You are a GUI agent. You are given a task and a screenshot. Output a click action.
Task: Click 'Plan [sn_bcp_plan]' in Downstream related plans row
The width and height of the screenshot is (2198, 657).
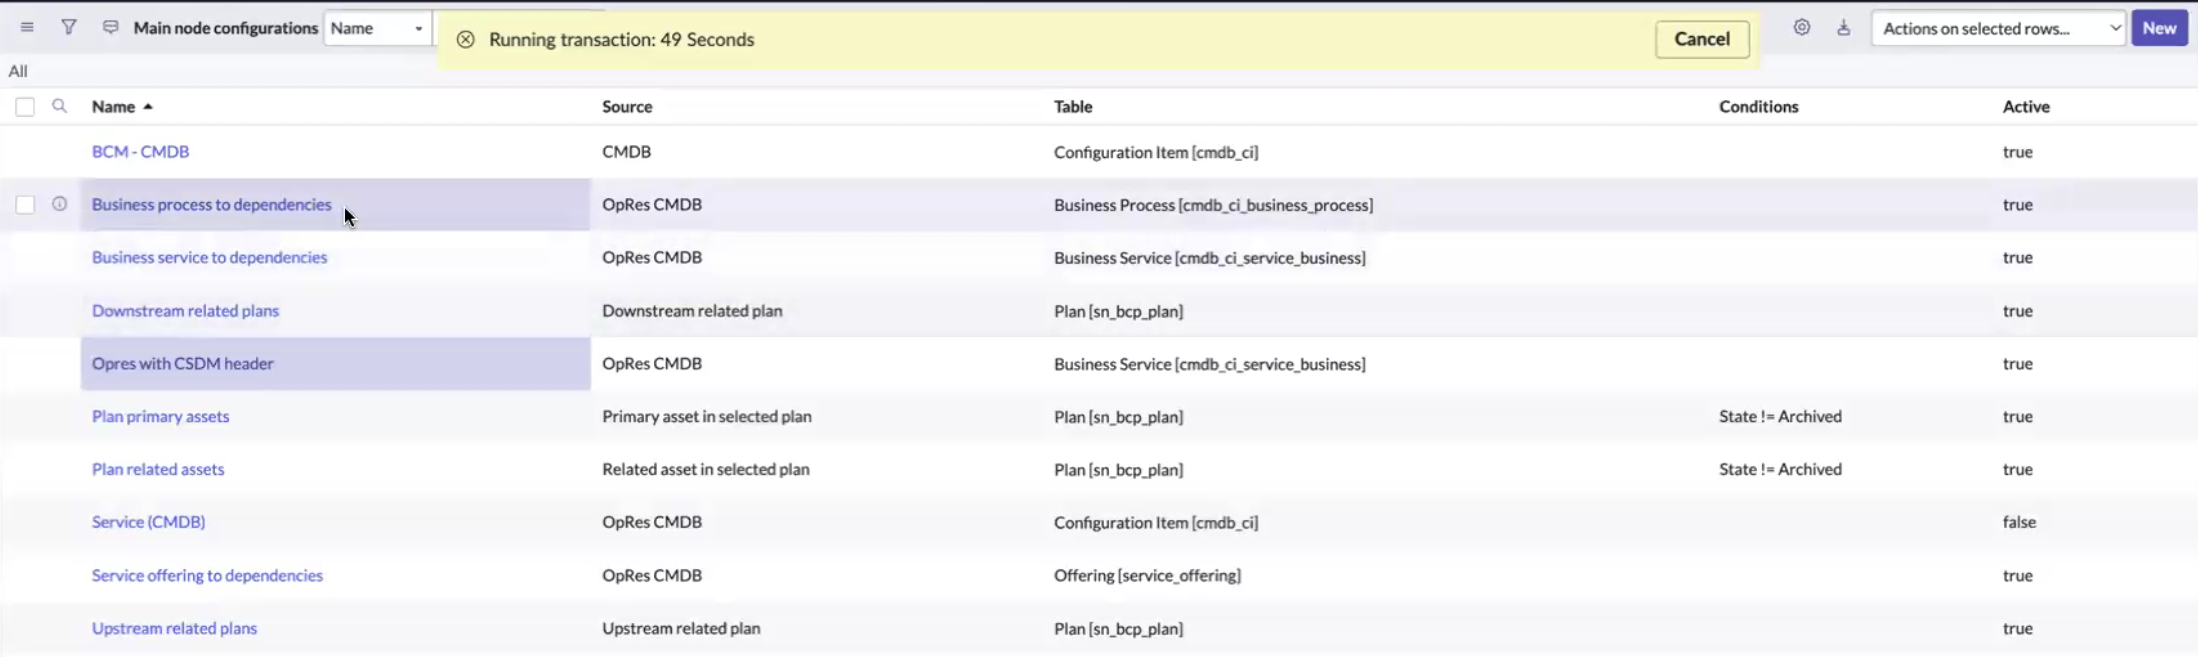tap(1118, 312)
